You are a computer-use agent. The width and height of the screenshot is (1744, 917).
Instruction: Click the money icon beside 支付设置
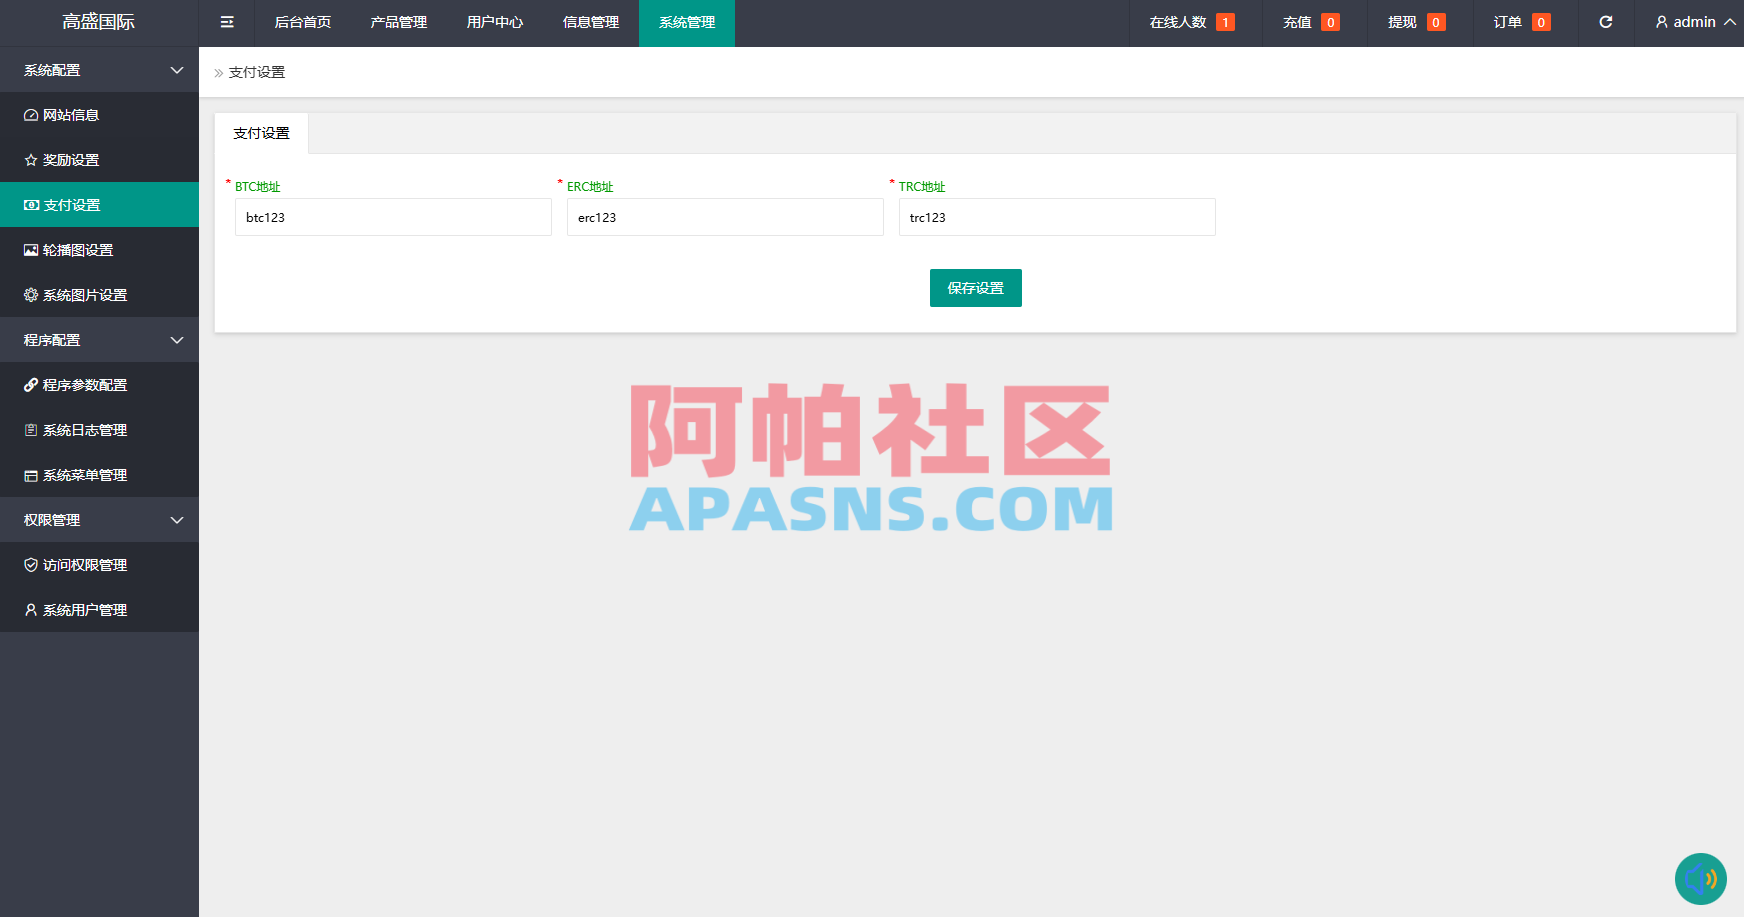[32, 205]
